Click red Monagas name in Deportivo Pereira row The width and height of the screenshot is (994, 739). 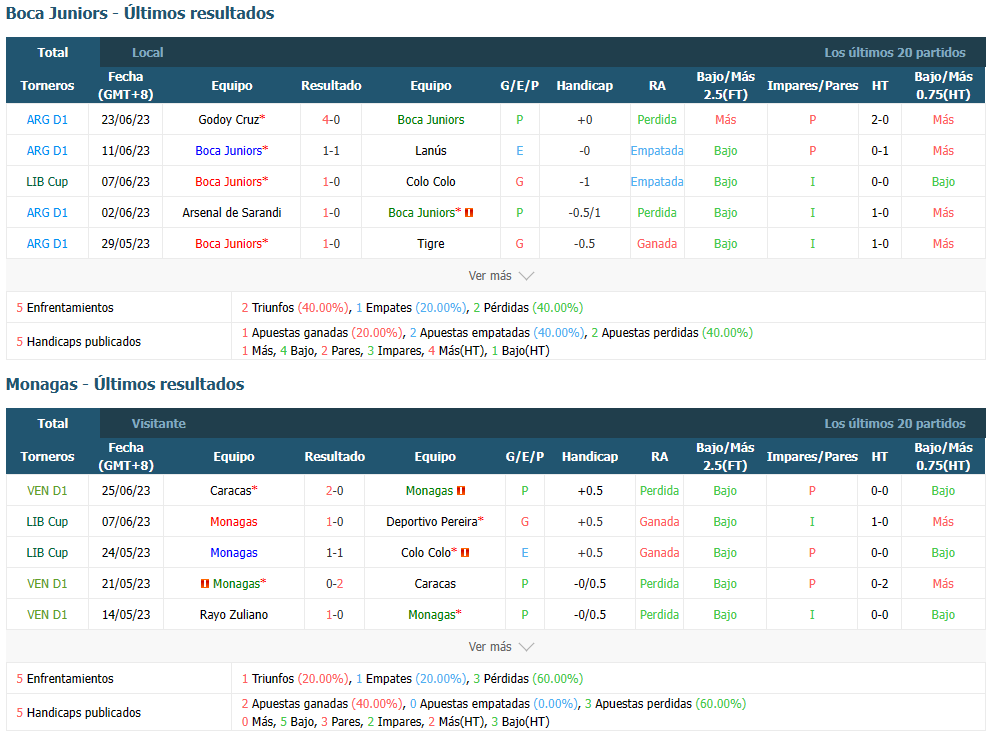[234, 522]
